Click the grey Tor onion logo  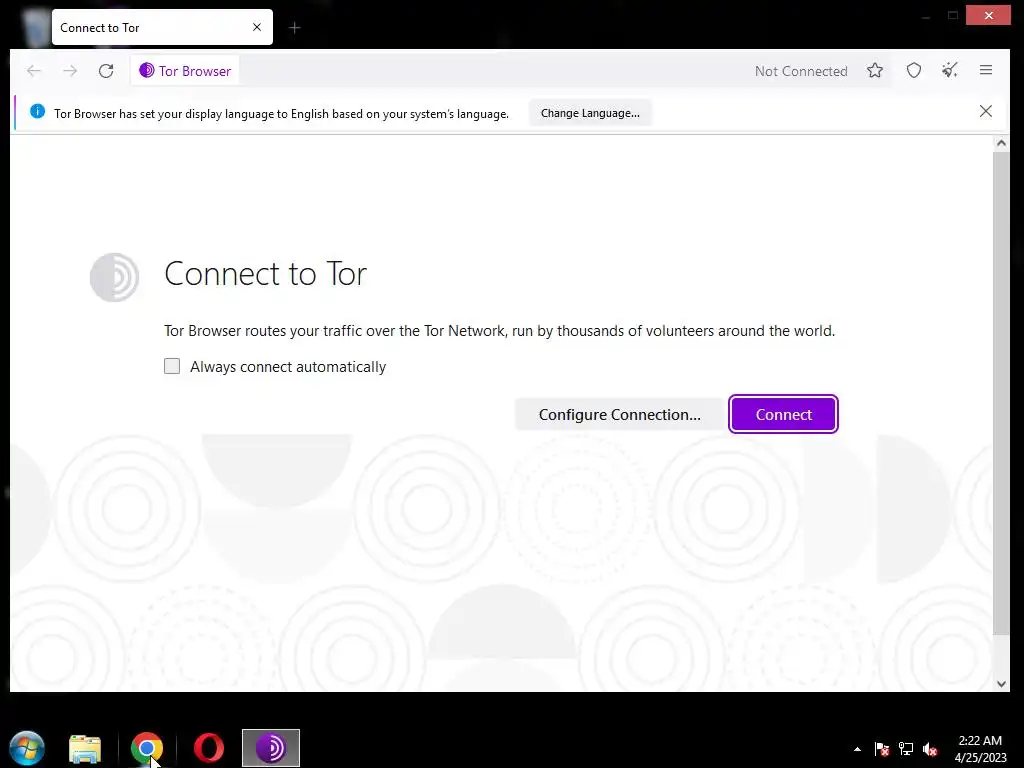pyautogui.click(x=114, y=277)
